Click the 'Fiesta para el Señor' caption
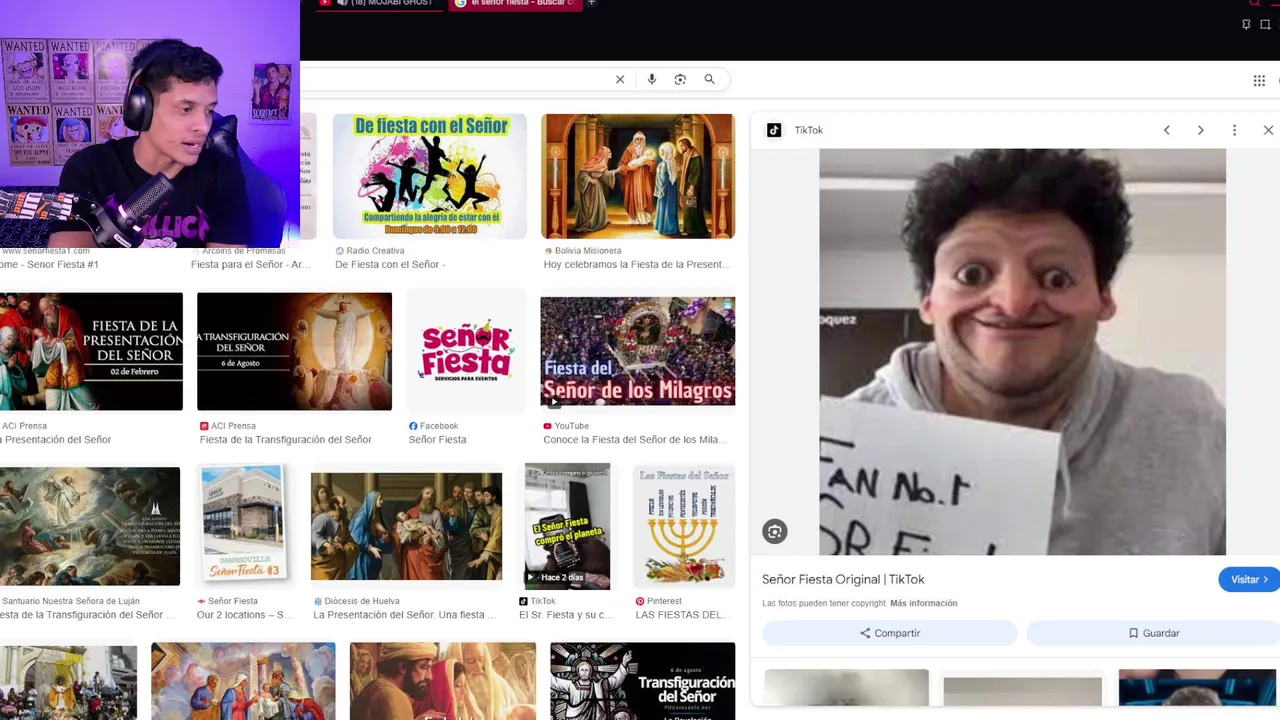Screen dimensions: 1280x720 [253, 265]
